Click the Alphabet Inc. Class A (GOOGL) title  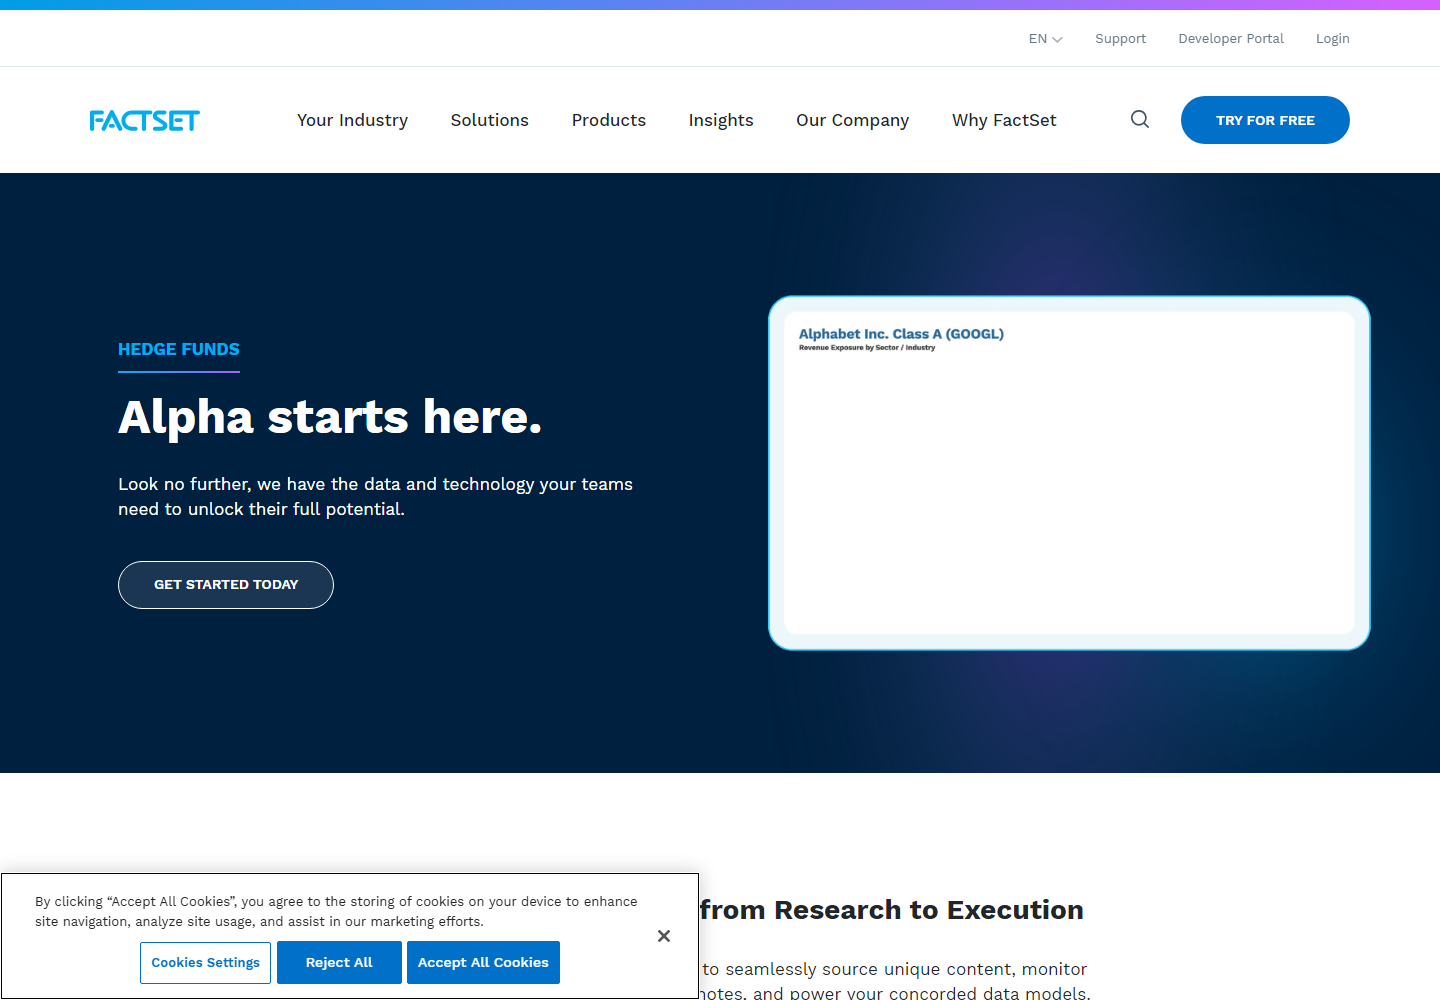901,334
